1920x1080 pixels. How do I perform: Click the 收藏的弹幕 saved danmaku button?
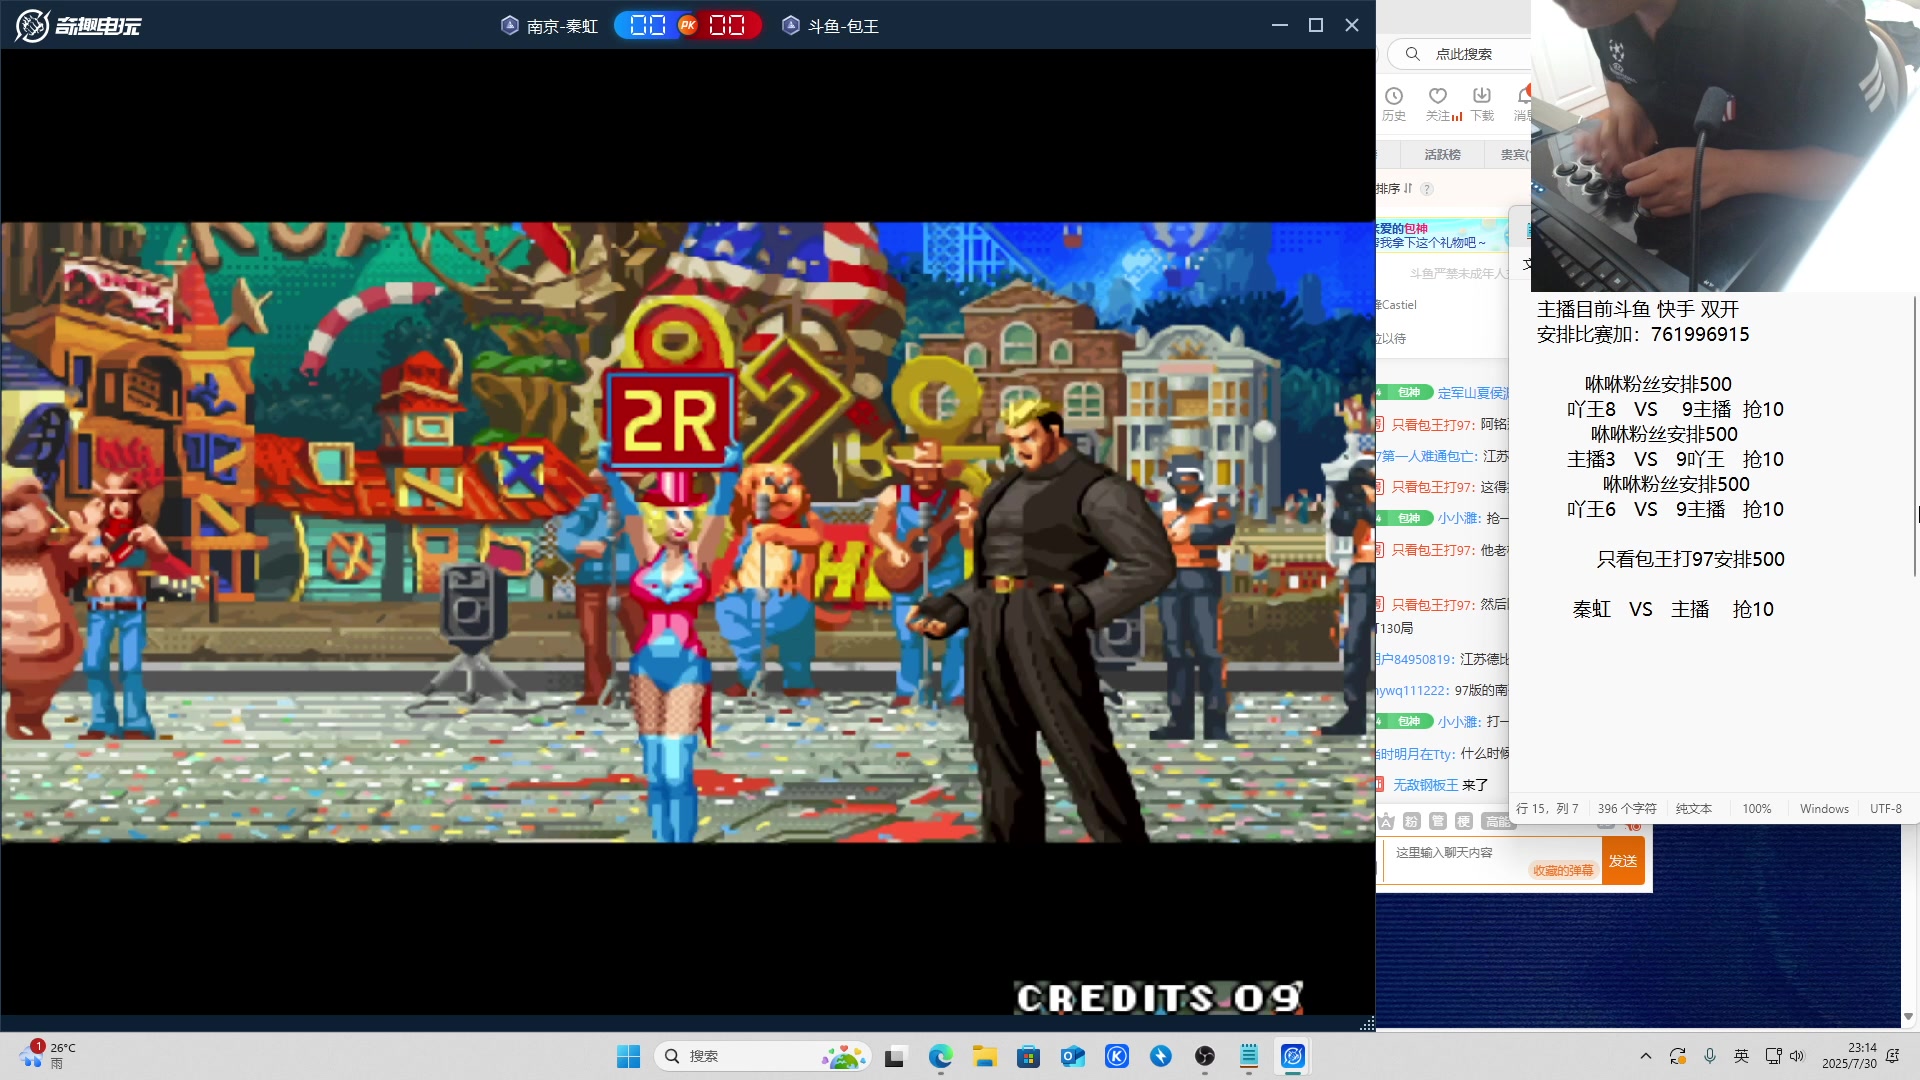click(x=1563, y=871)
